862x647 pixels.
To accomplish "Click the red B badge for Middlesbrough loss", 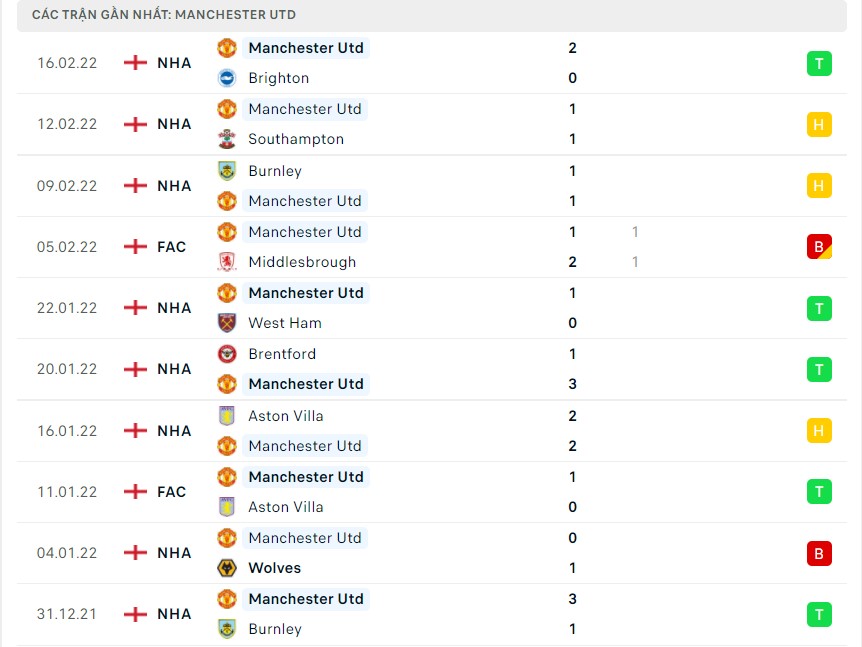I will pyautogui.click(x=819, y=246).
